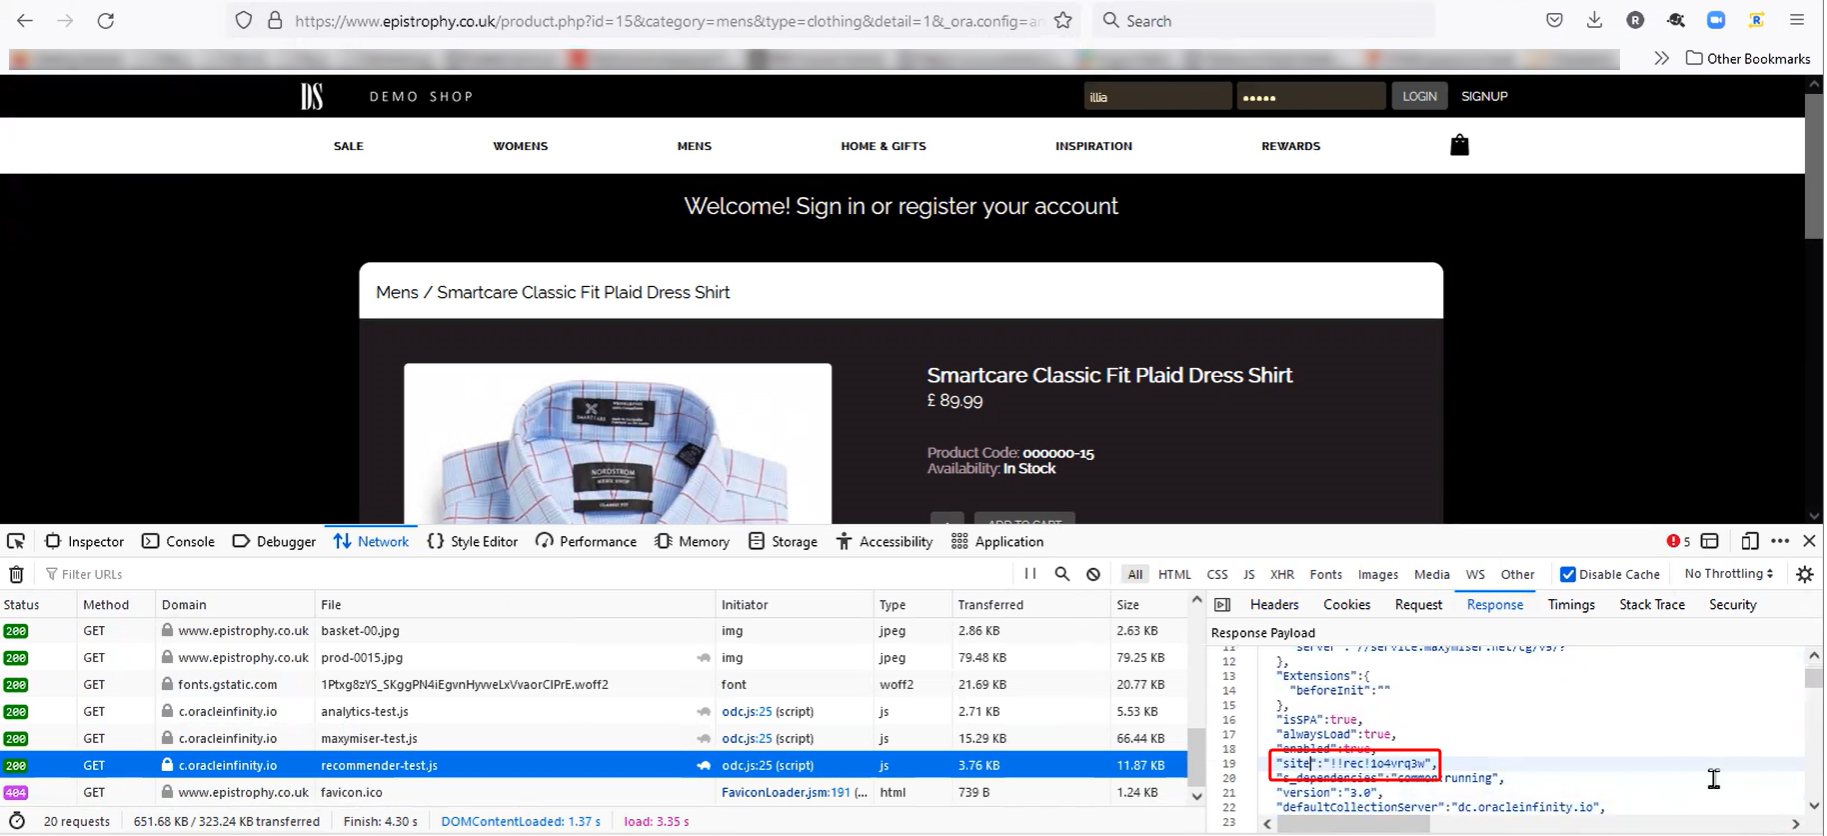Search network requests magnifier icon
The width and height of the screenshot is (1827, 836).
click(1062, 574)
